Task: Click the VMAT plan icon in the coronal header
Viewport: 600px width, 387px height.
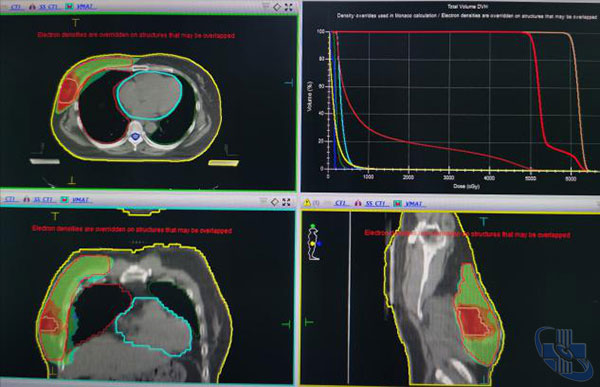Action: click(x=65, y=199)
